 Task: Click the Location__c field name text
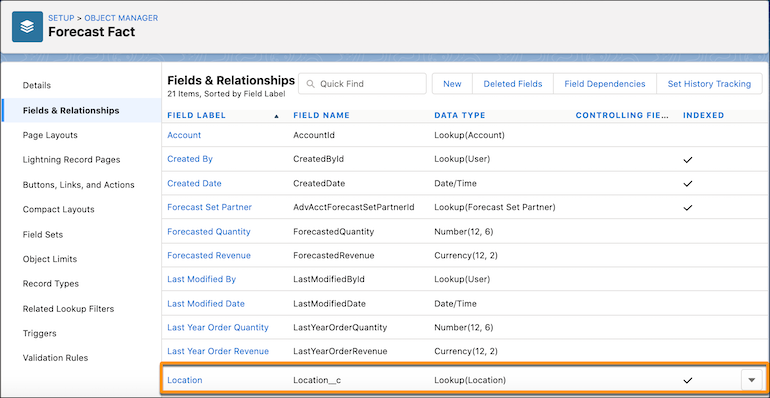[317, 380]
